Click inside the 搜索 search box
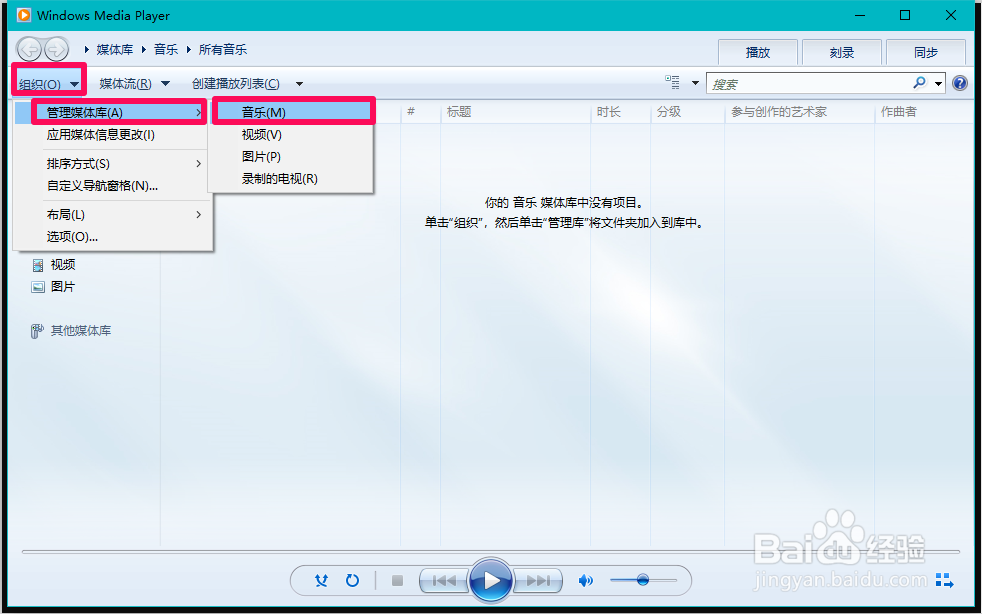This screenshot has width=982, height=614. pyautogui.click(x=808, y=83)
